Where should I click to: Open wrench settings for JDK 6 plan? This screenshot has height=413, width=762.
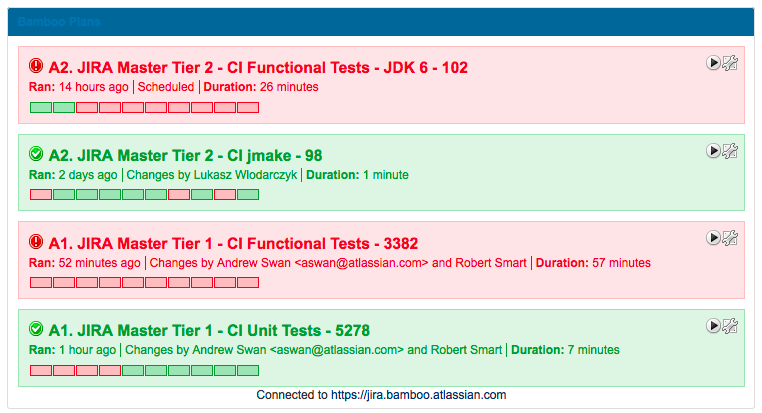click(x=730, y=63)
